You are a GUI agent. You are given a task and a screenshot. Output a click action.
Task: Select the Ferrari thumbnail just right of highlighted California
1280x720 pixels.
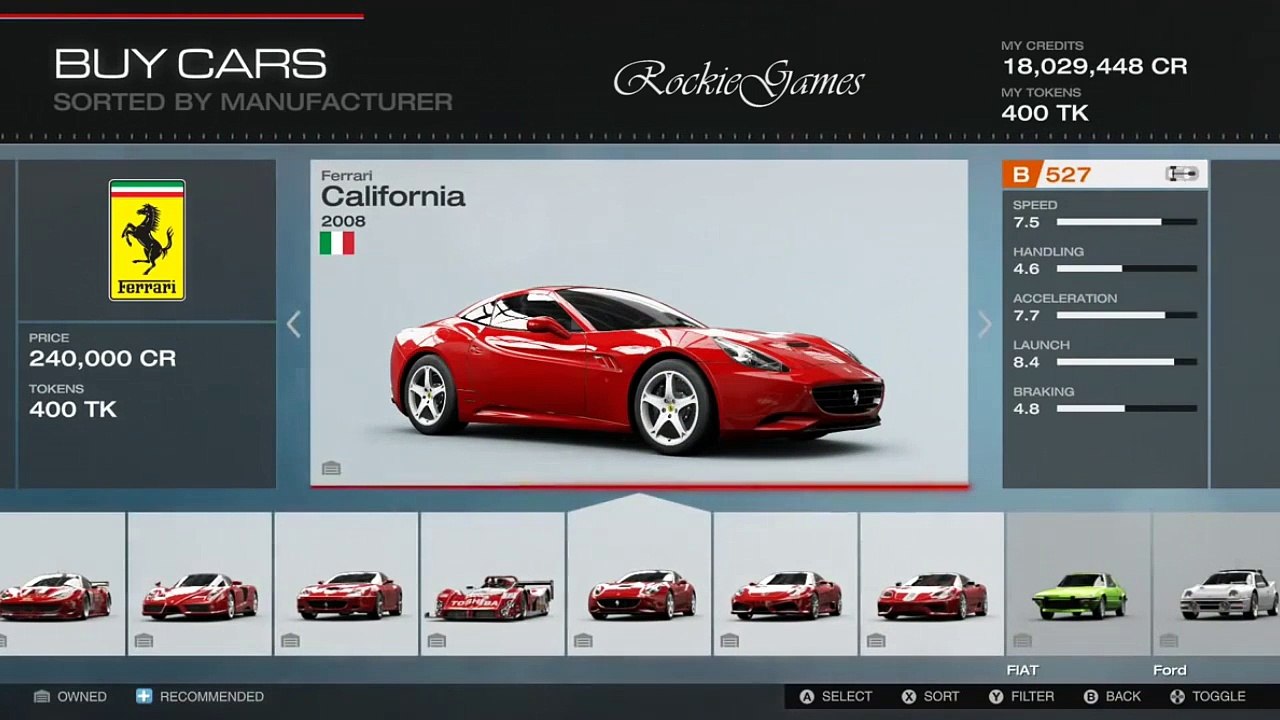pos(785,584)
